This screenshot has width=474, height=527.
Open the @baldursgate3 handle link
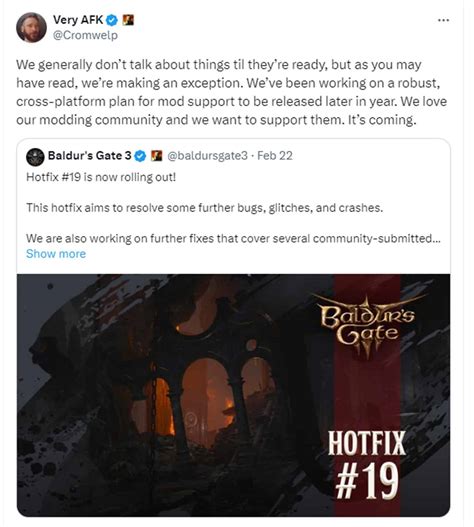(207, 156)
